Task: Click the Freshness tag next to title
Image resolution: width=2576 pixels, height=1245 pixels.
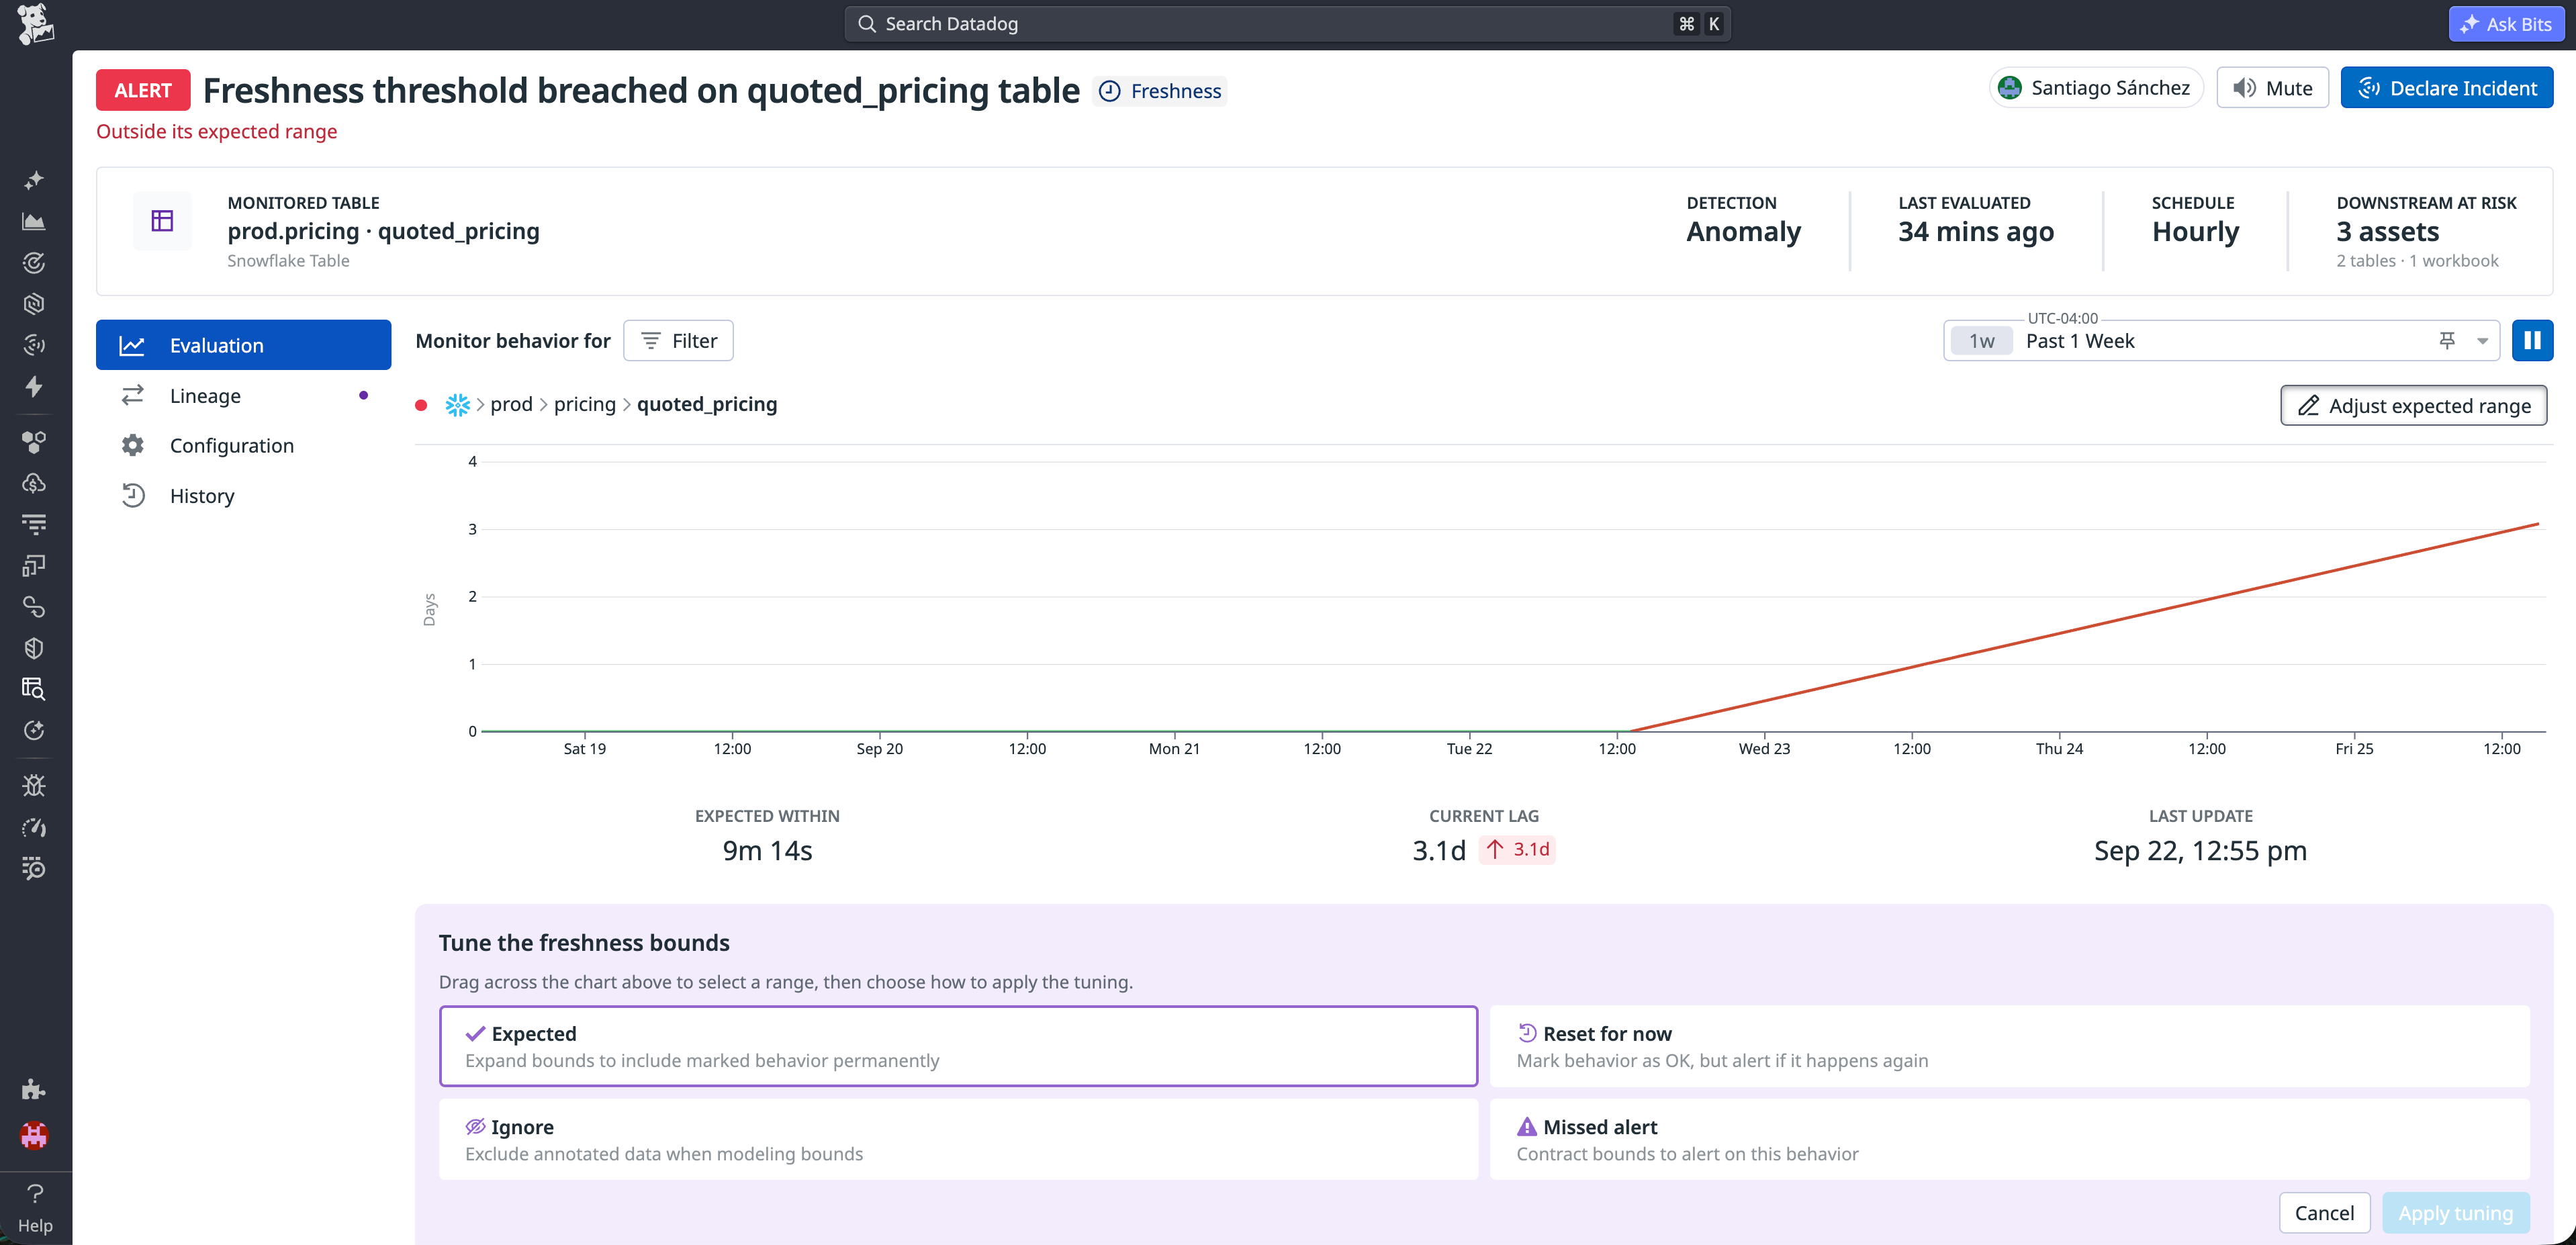Action: pos(1159,91)
